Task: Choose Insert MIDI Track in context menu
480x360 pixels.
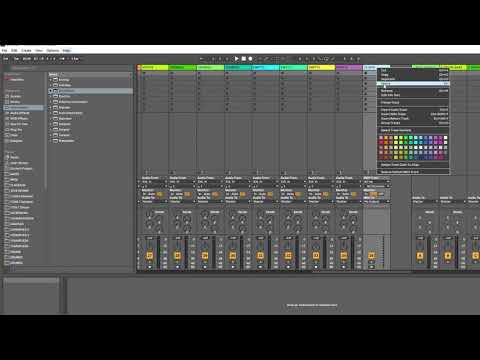Action: point(413,114)
